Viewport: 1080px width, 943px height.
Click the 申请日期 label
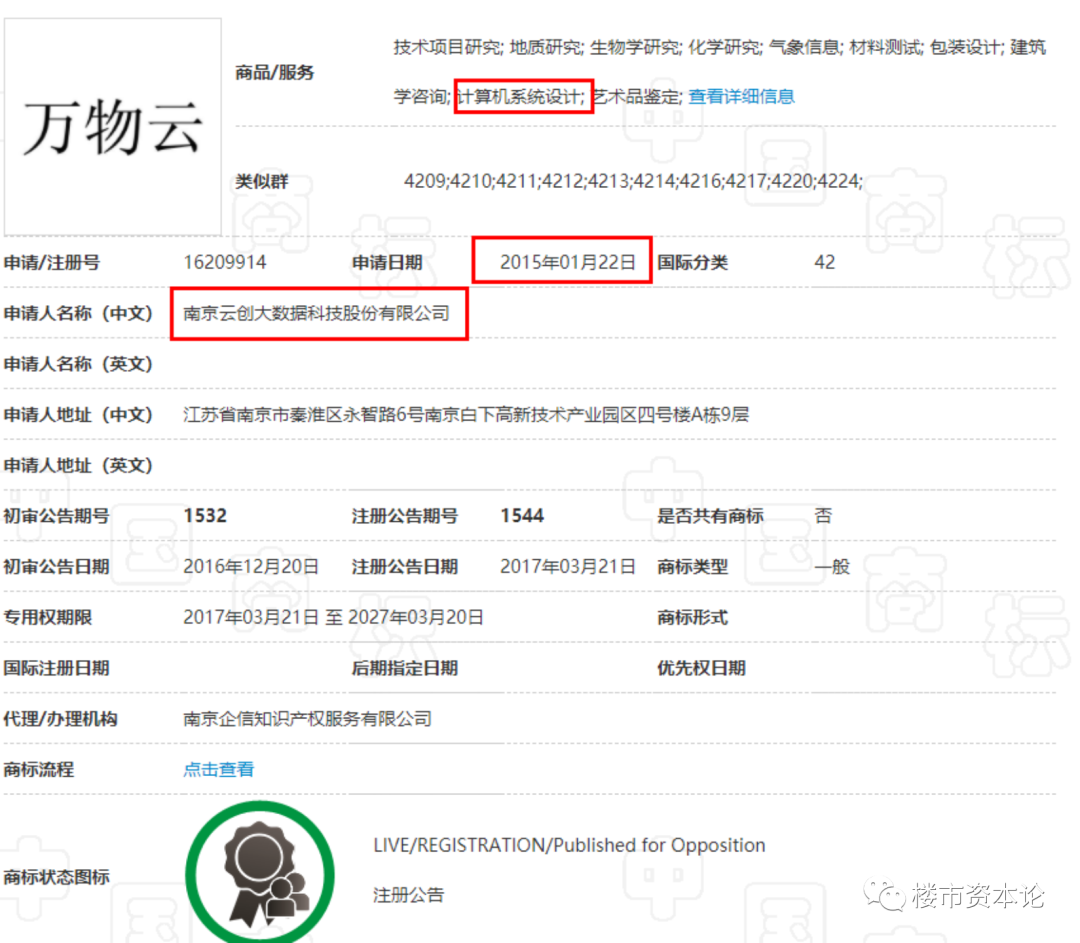pyautogui.click(x=387, y=262)
